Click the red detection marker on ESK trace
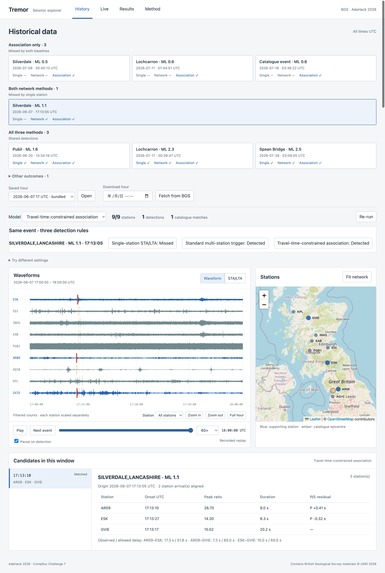Viewport: 385px width, 573px height. [x=78, y=299]
